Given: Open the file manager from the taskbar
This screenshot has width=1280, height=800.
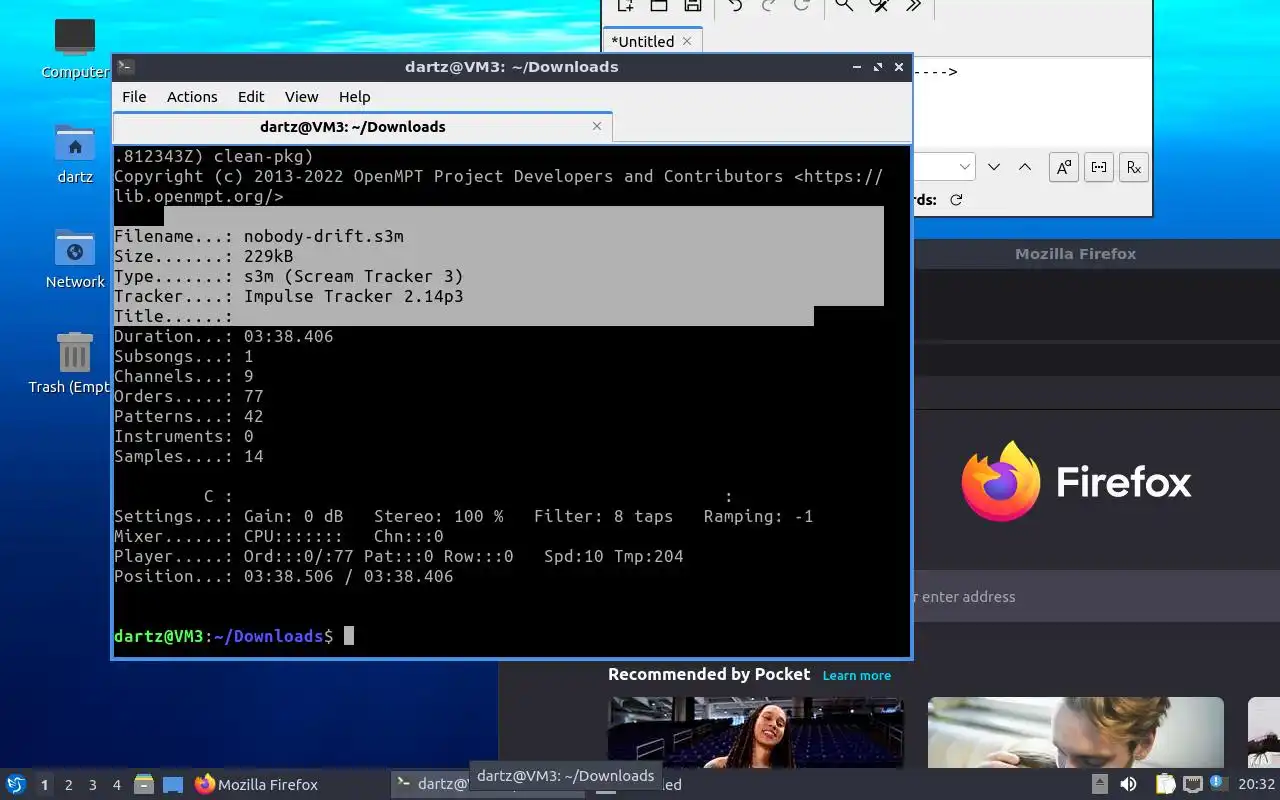Looking at the screenshot, I should click(x=144, y=784).
